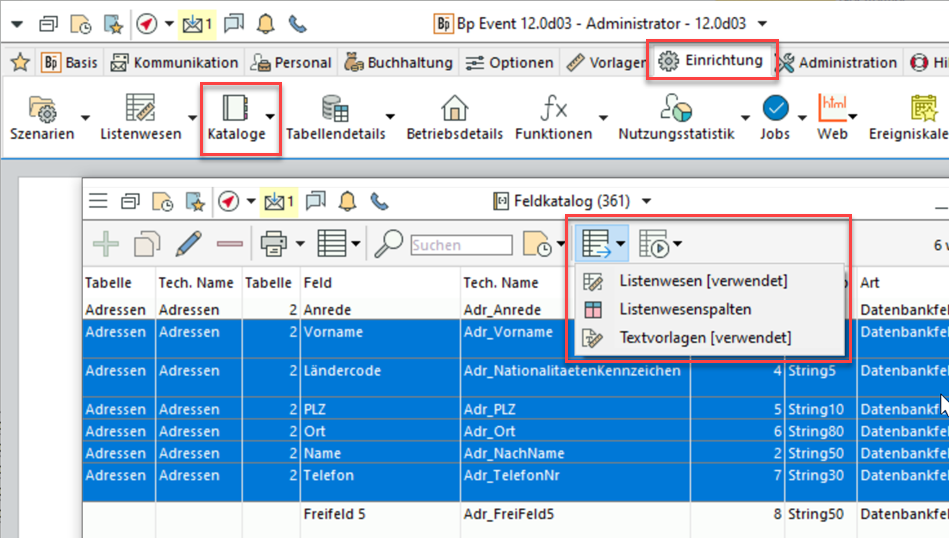Select Listenwesenspalten menu entry
The height and width of the screenshot is (538, 949).
point(685,310)
